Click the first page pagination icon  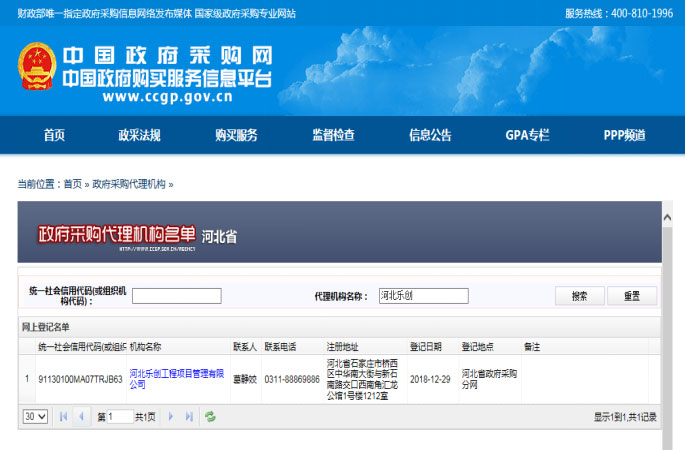pos(64,416)
